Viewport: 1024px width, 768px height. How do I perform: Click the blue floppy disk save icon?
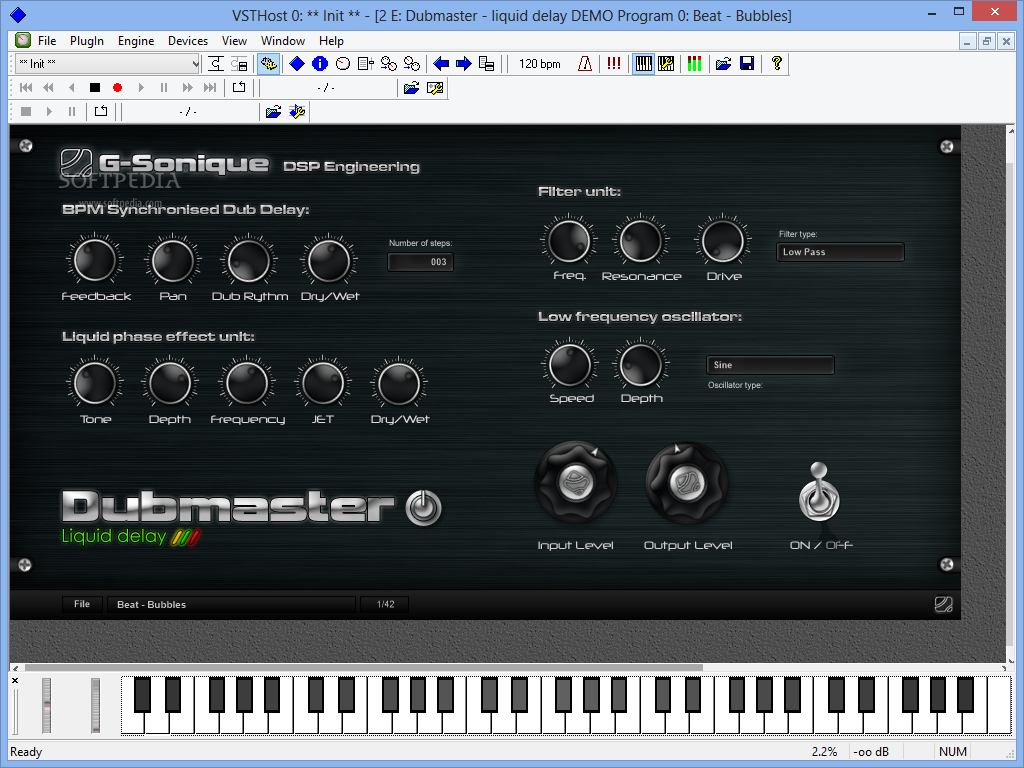click(746, 63)
